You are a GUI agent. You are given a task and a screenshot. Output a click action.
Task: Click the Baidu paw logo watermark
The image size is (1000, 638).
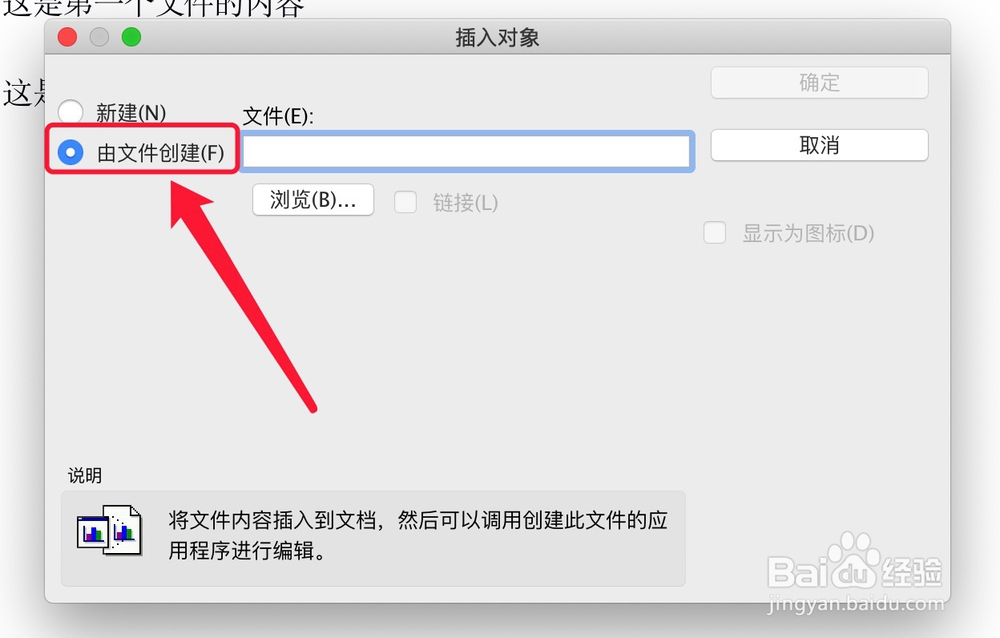pos(855,561)
